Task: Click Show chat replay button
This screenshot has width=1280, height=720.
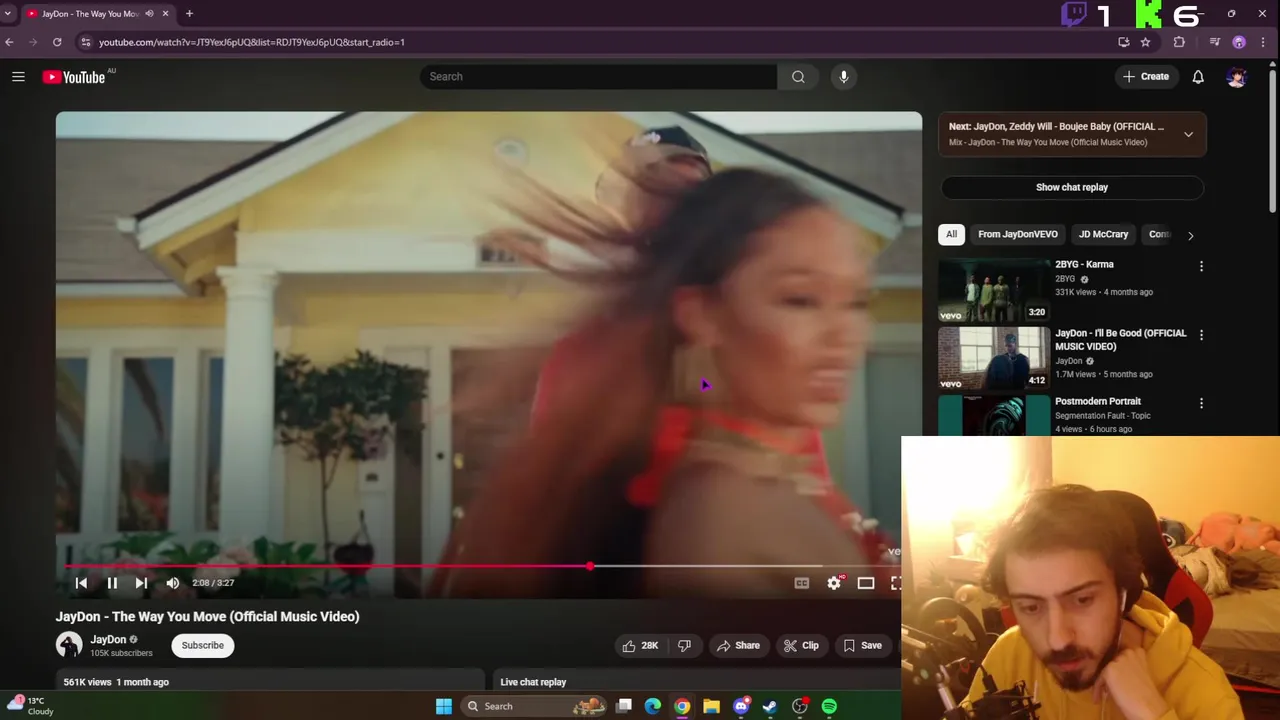Action: coord(1072,187)
